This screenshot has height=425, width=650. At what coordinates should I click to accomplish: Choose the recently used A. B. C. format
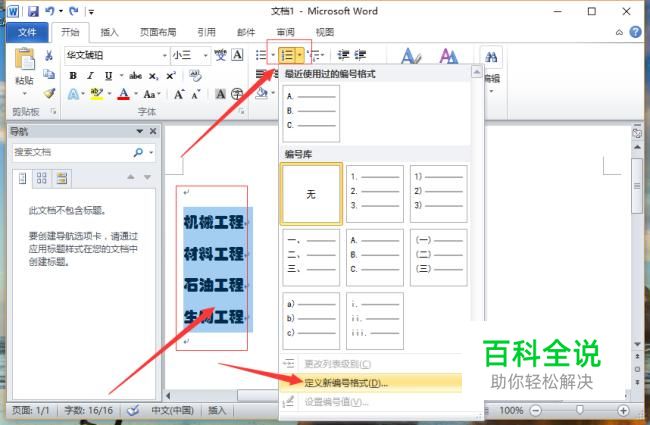pos(311,114)
